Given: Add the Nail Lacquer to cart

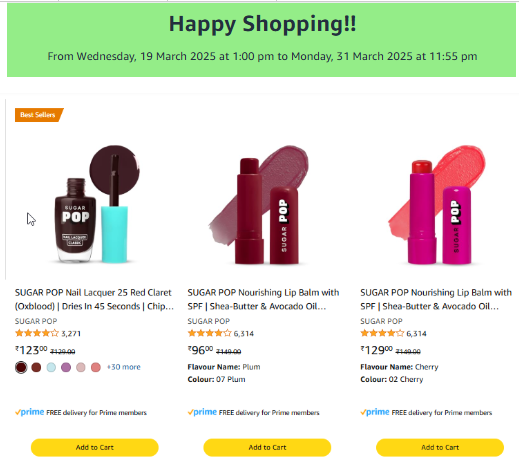Looking at the screenshot, I should click(95, 447).
